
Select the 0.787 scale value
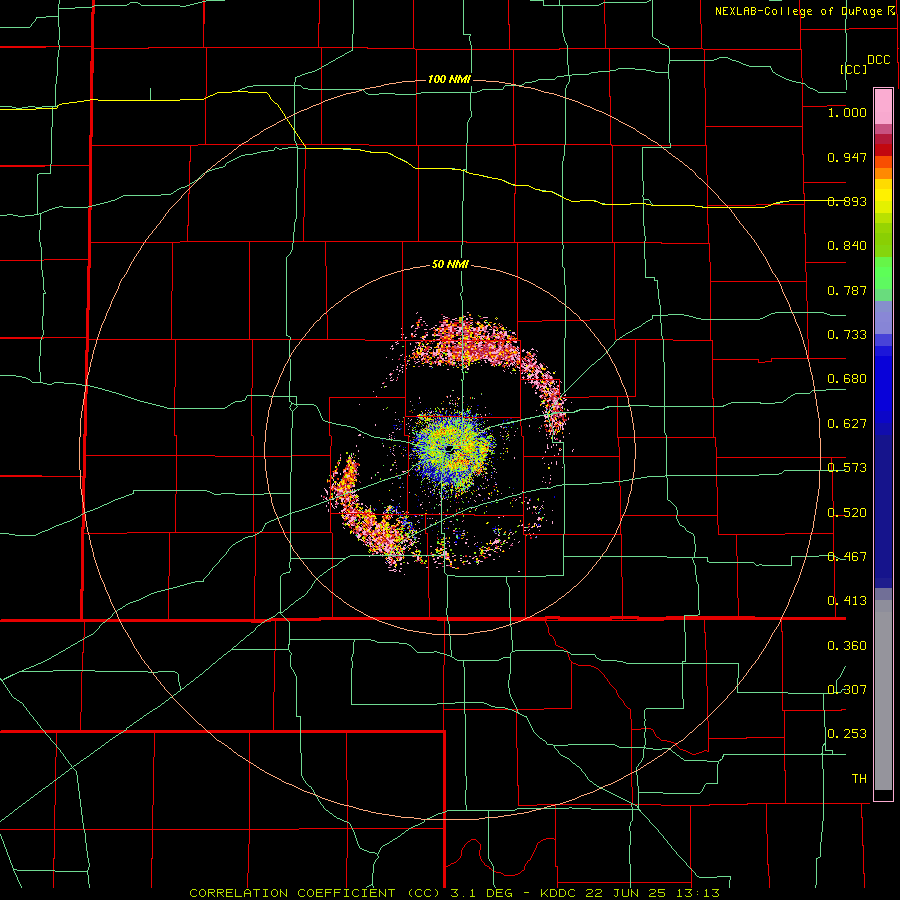tap(847, 290)
